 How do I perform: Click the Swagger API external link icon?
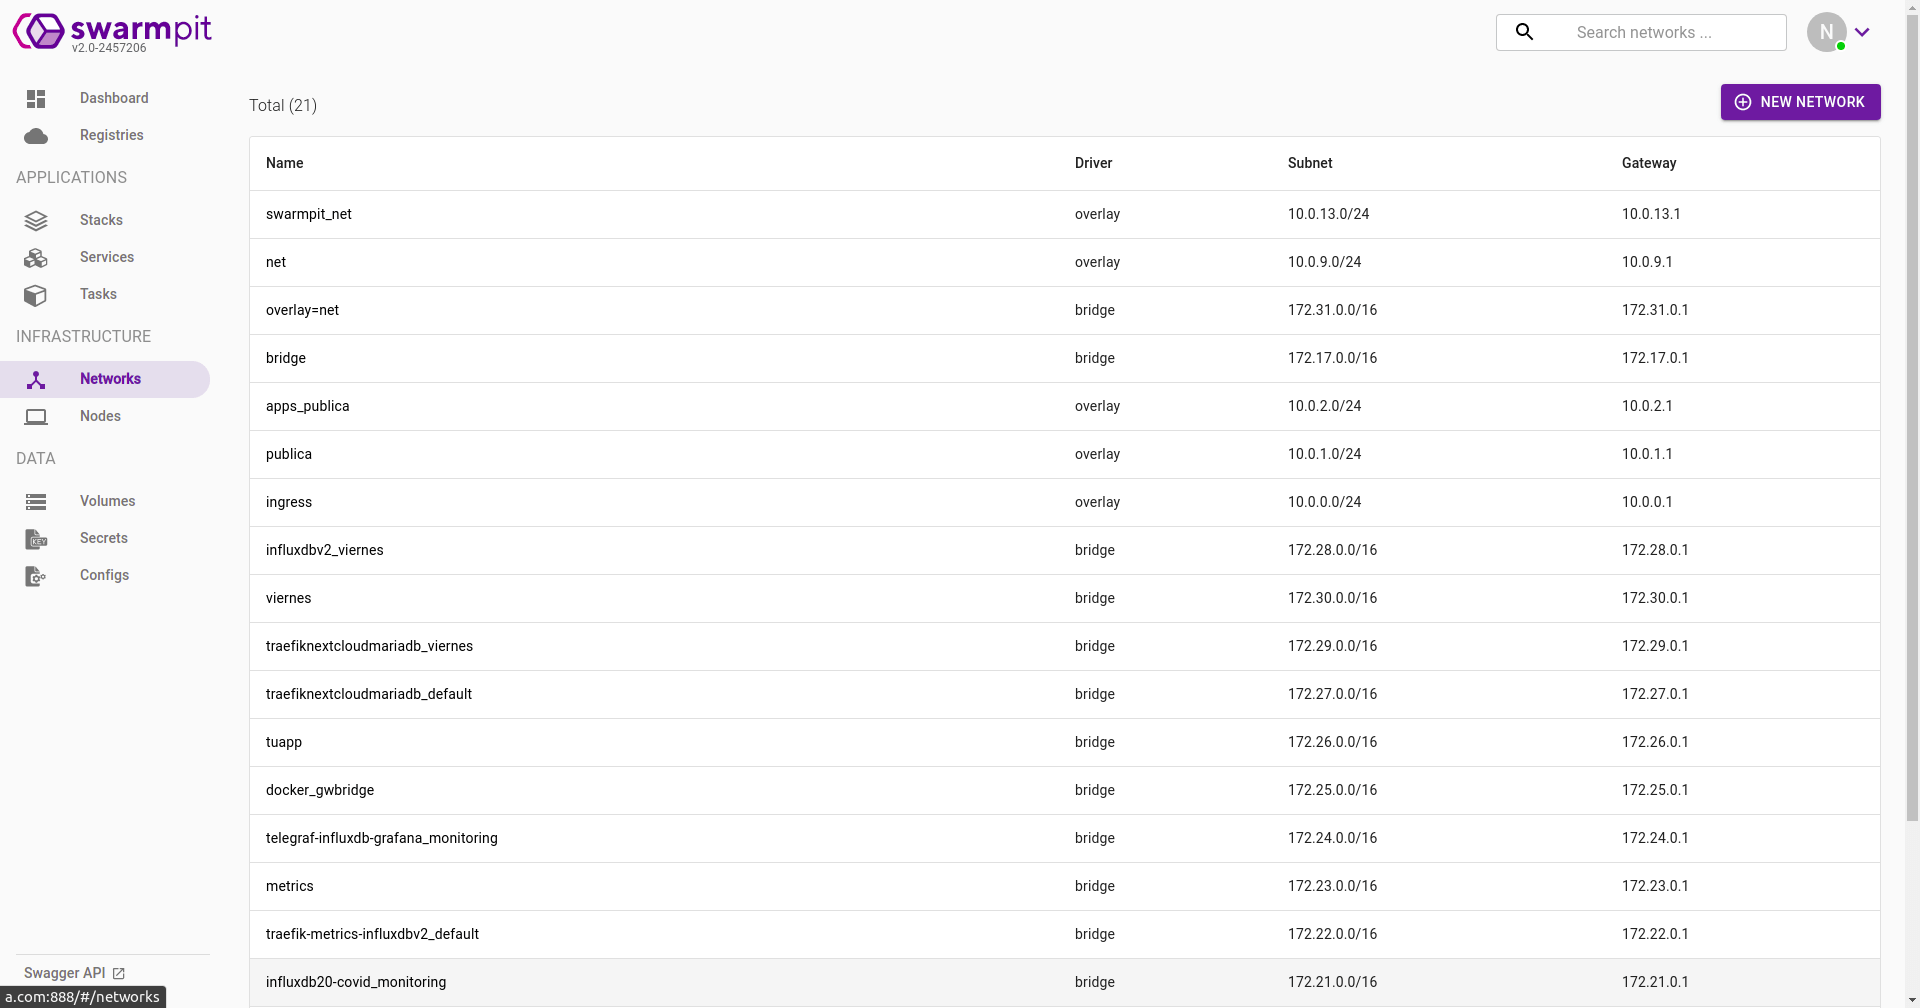pos(118,973)
